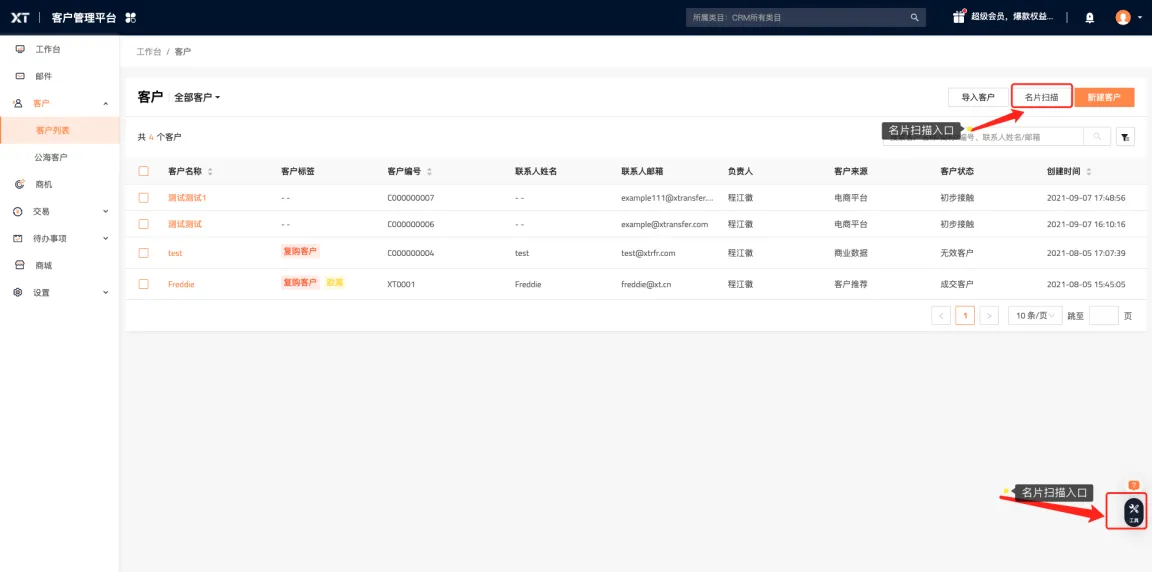Click the customer search magnifier button
Viewport: 1152px width, 572px height.
pyautogui.click(x=1097, y=137)
